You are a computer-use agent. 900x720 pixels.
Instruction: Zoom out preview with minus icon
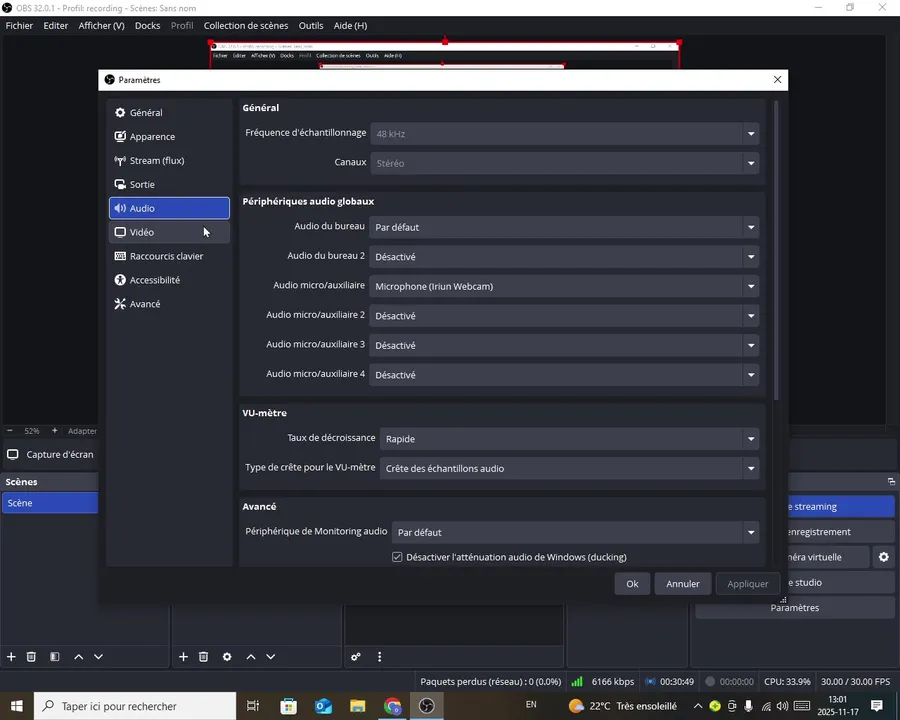click(10, 431)
